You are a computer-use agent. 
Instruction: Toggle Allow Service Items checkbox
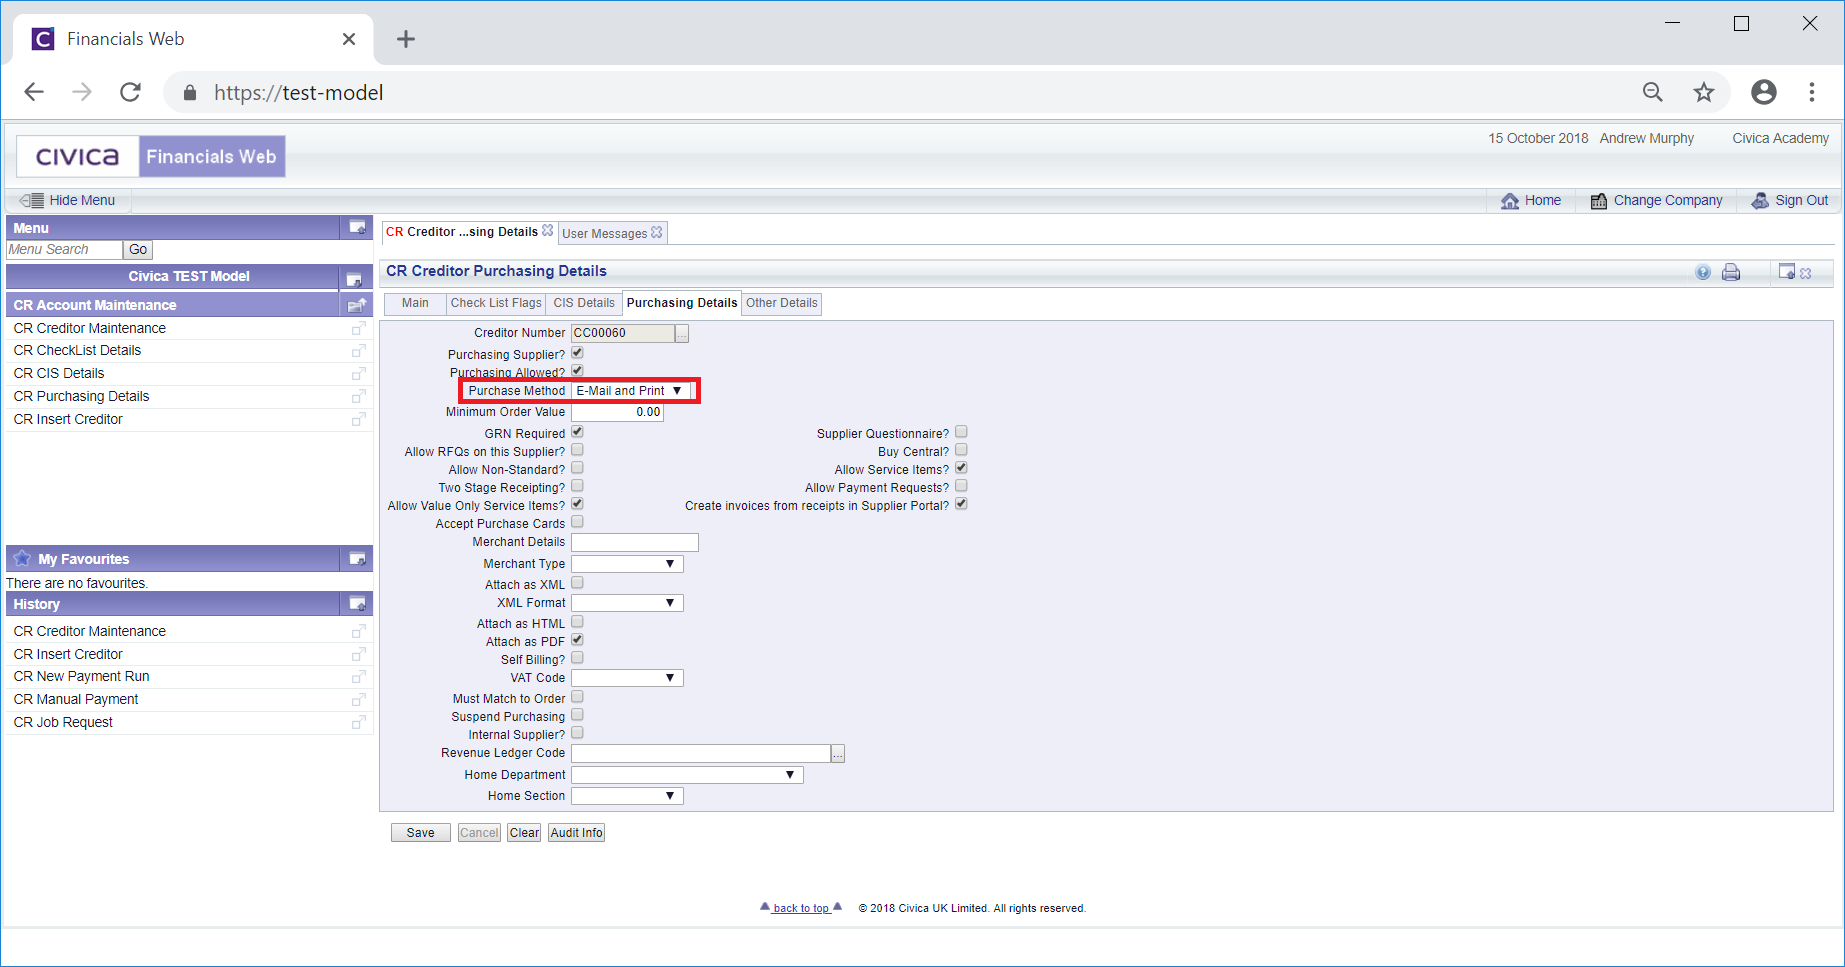pyautogui.click(x=961, y=468)
